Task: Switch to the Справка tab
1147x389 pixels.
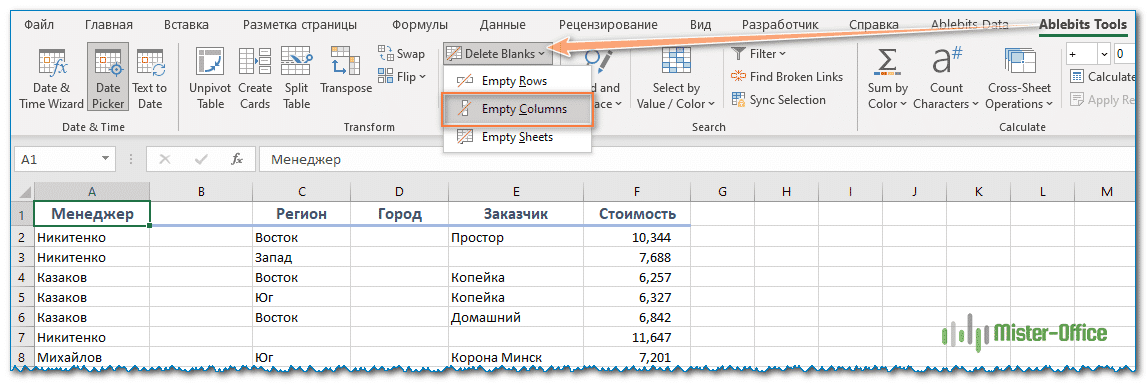Action: coord(873,24)
